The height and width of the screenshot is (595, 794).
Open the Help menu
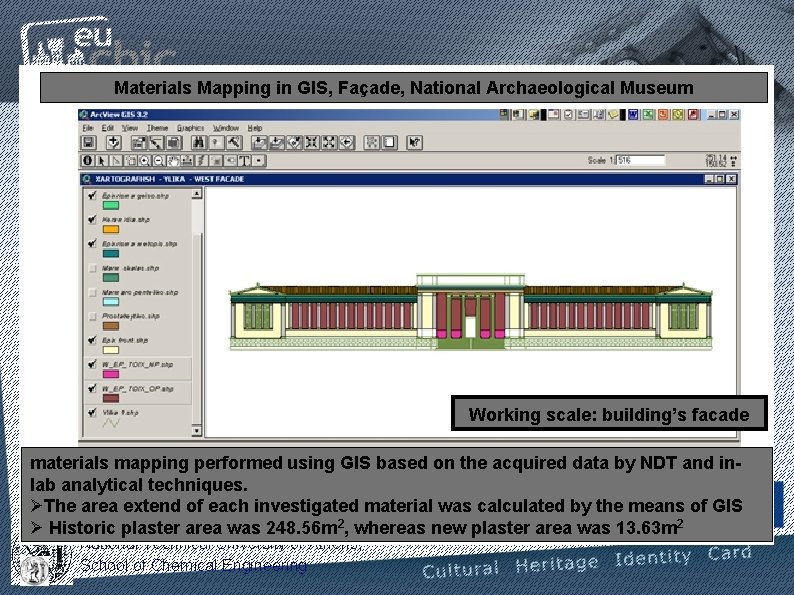[255, 128]
